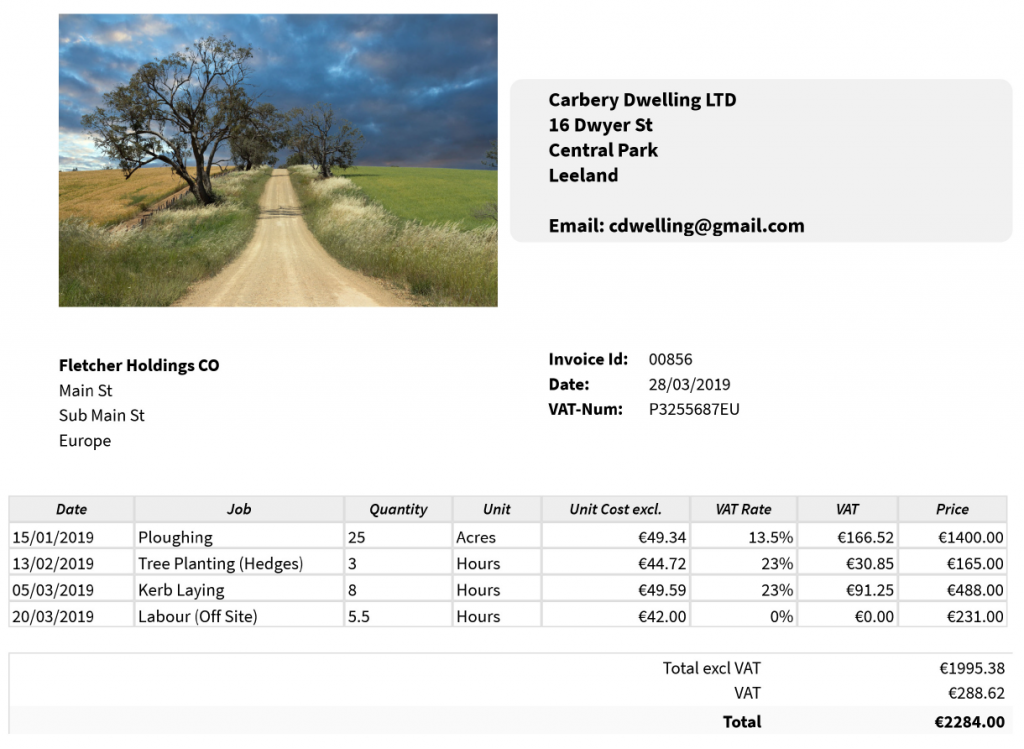Click the Unit column header

(x=496, y=509)
